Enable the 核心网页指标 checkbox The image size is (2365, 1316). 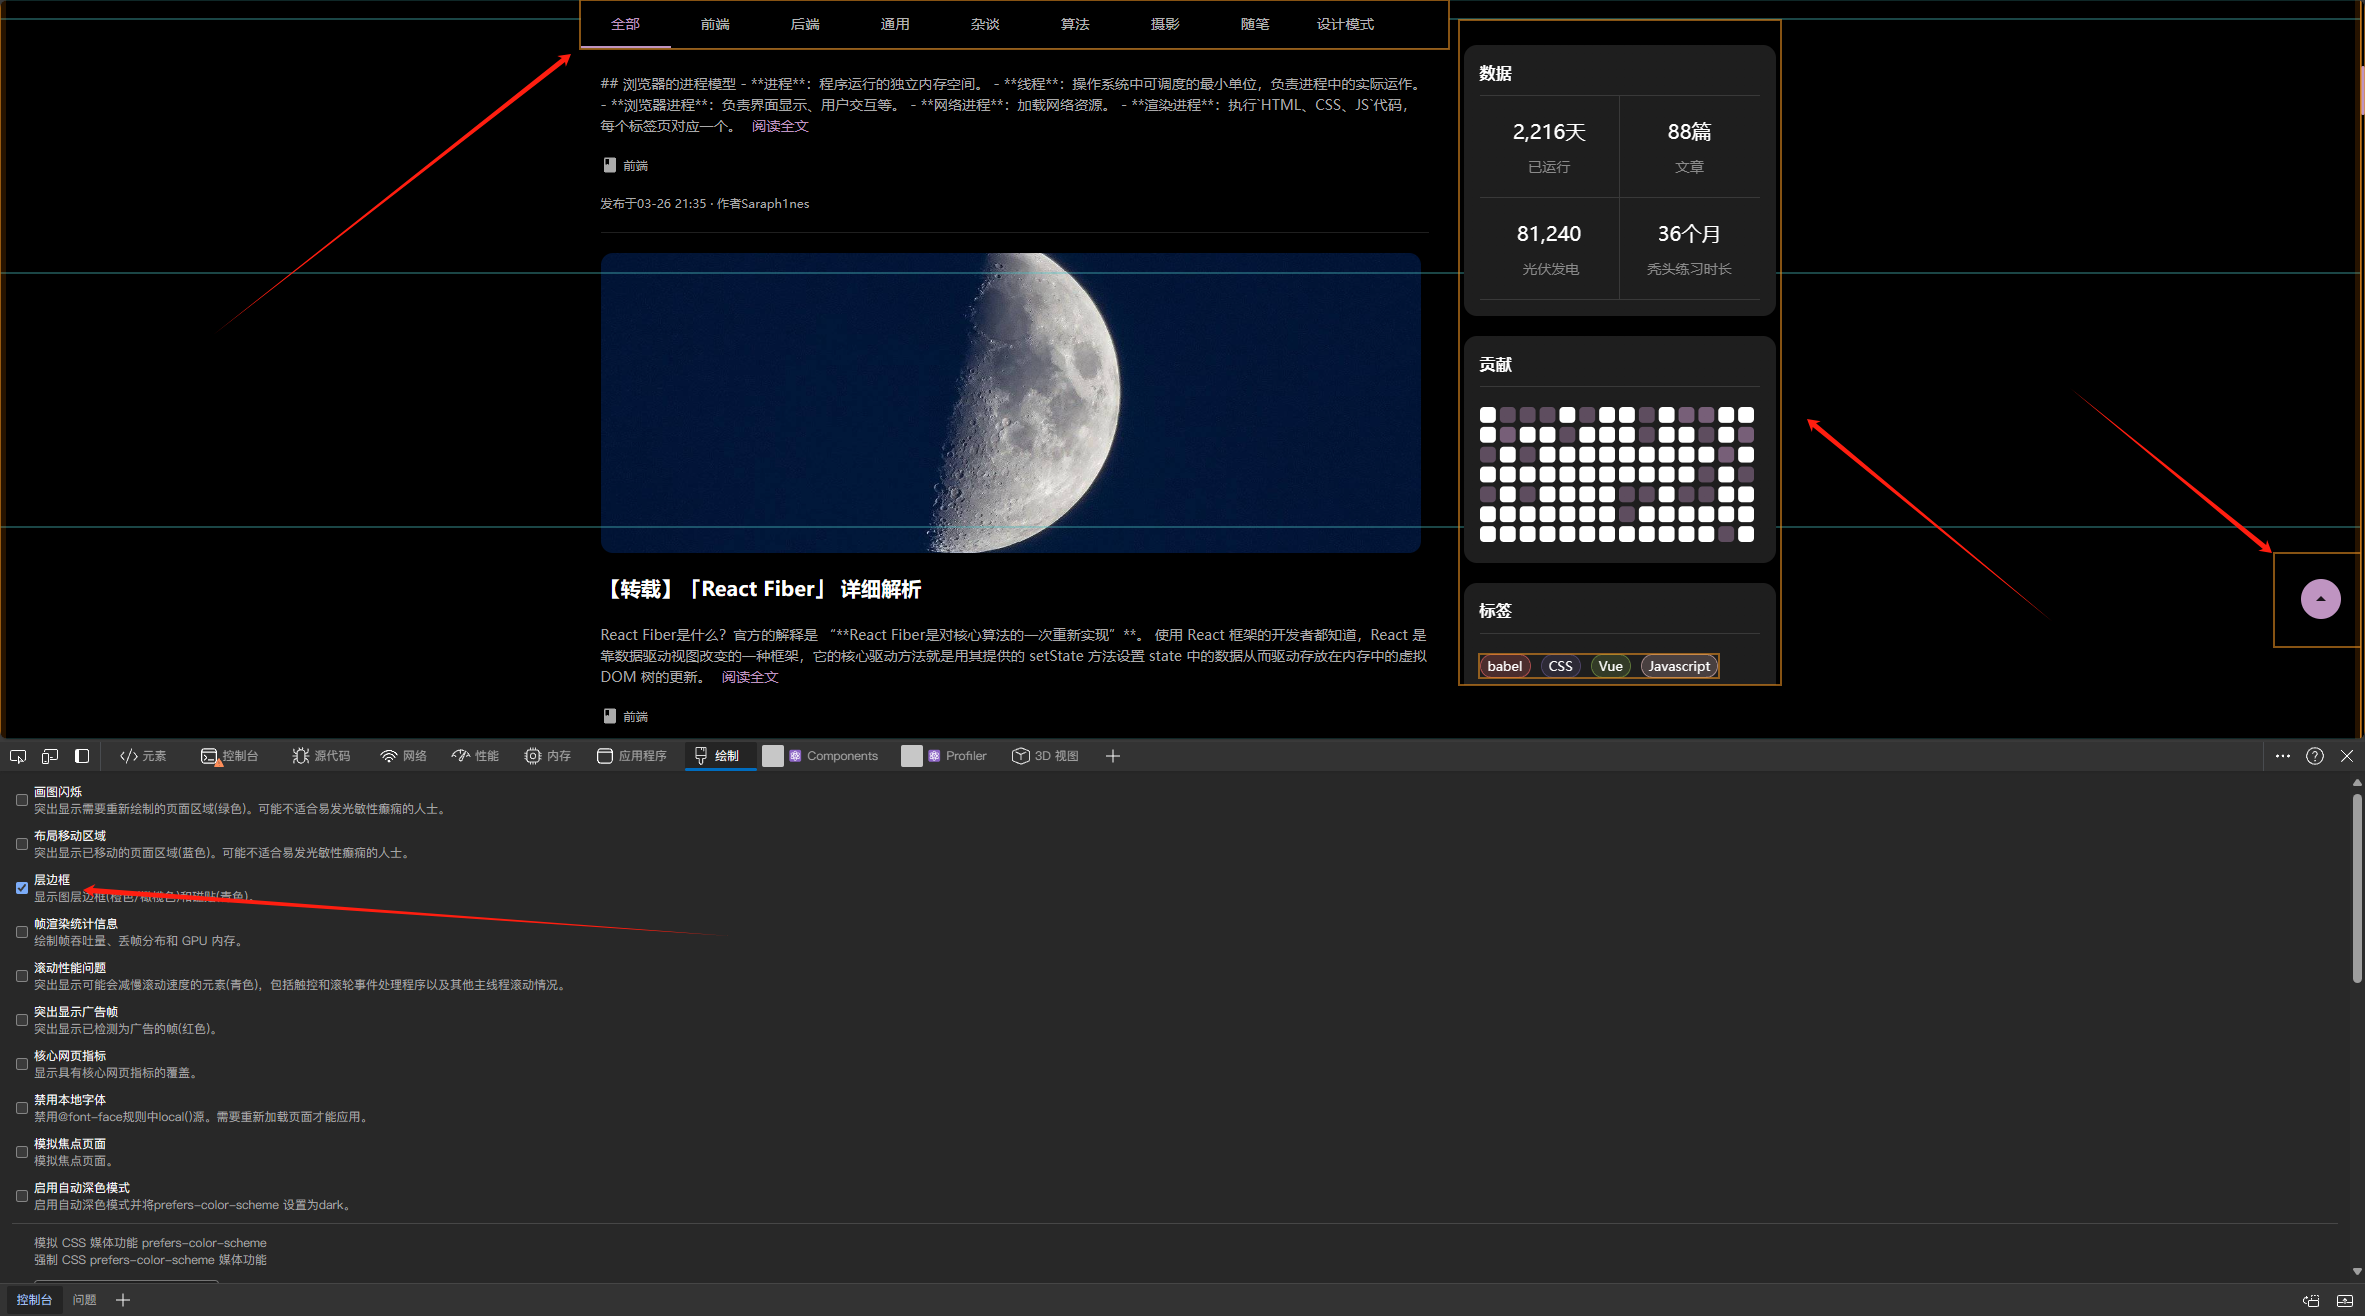22,1064
